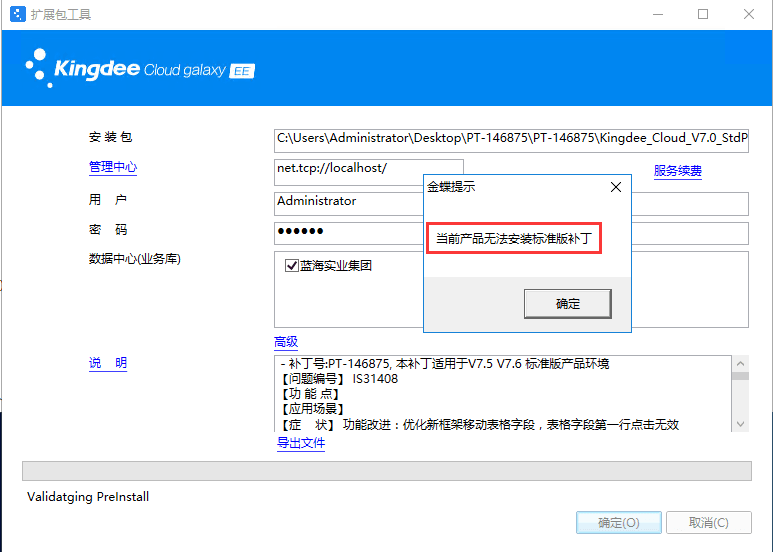The image size is (773, 552).
Task: Click the 确定(O) button at bottom
Action: pos(618,522)
